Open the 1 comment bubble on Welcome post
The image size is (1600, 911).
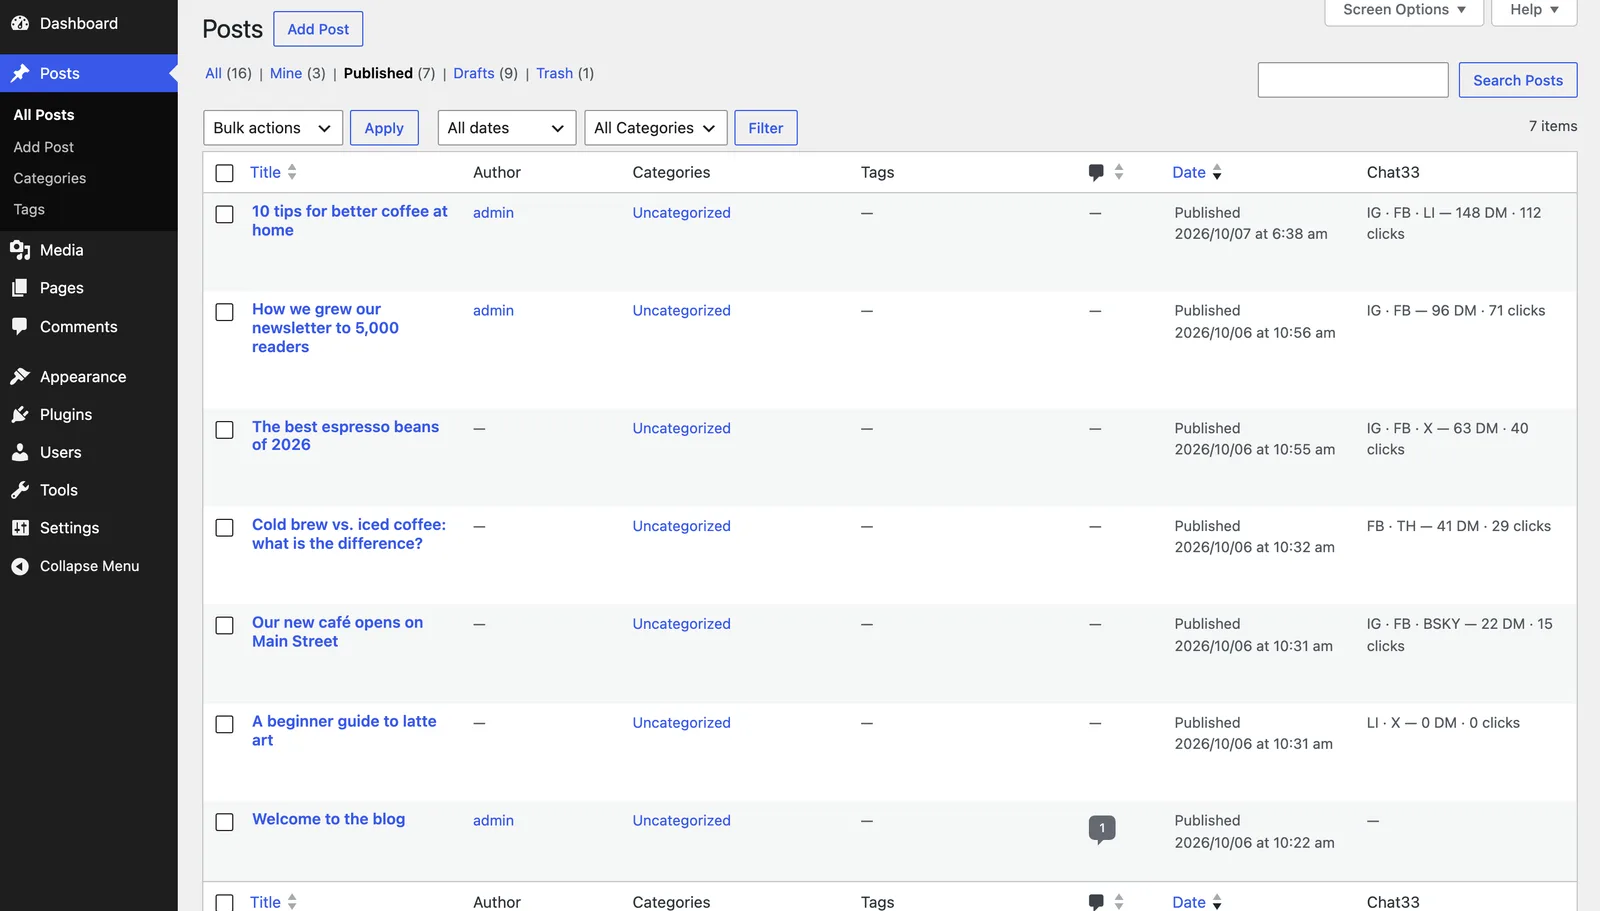pos(1102,829)
